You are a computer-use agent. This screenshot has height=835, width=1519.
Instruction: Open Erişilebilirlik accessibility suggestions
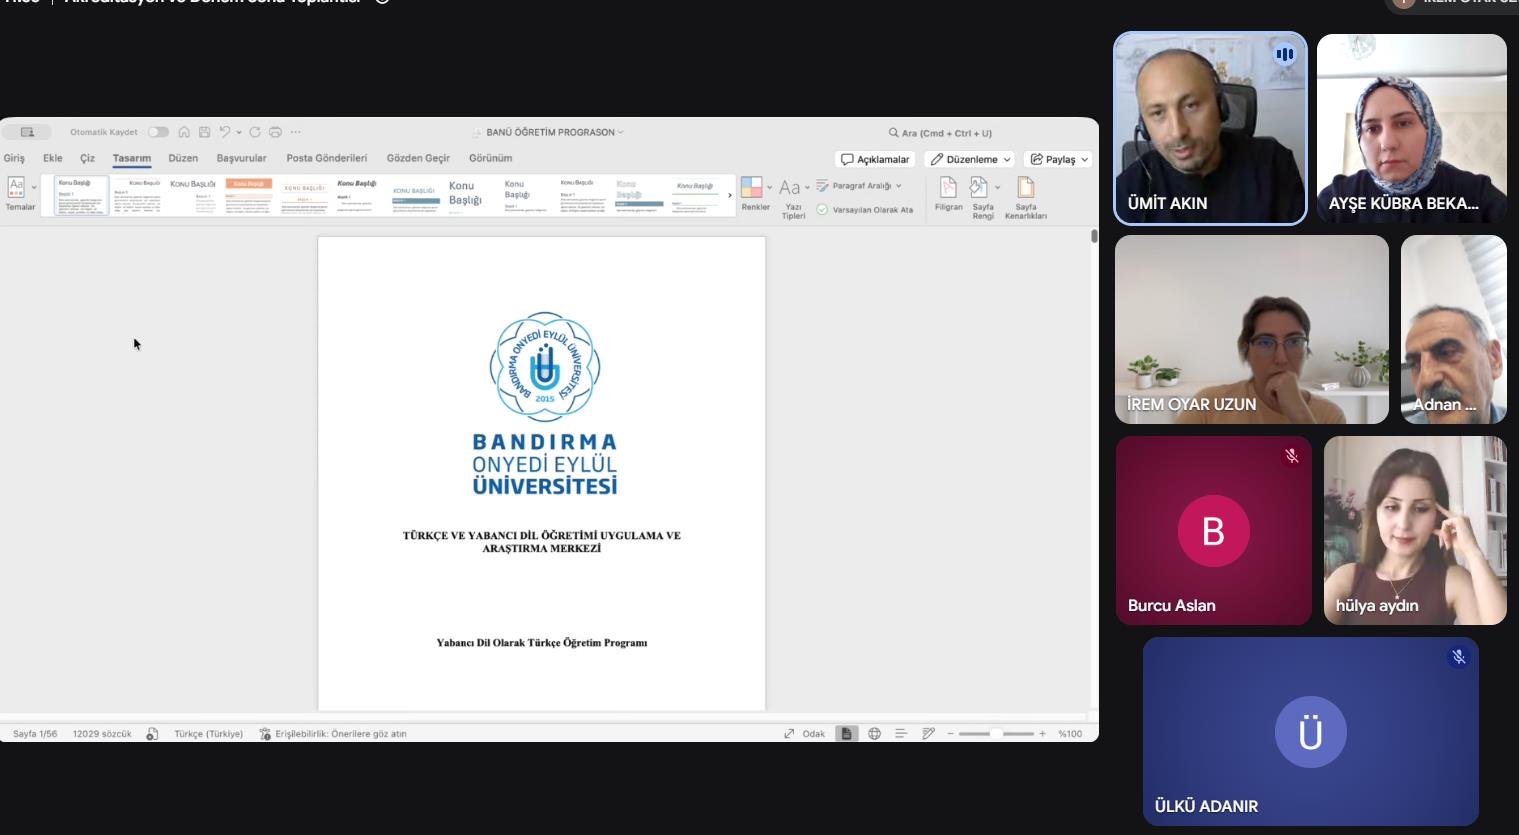click(333, 734)
